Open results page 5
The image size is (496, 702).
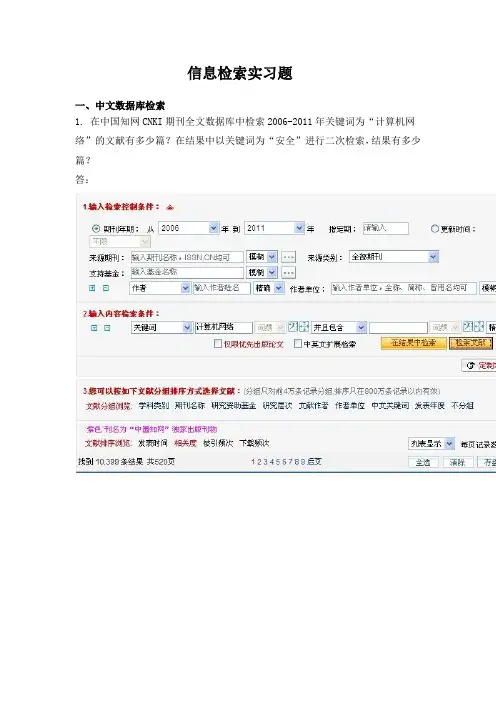pyautogui.click(x=278, y=462)
